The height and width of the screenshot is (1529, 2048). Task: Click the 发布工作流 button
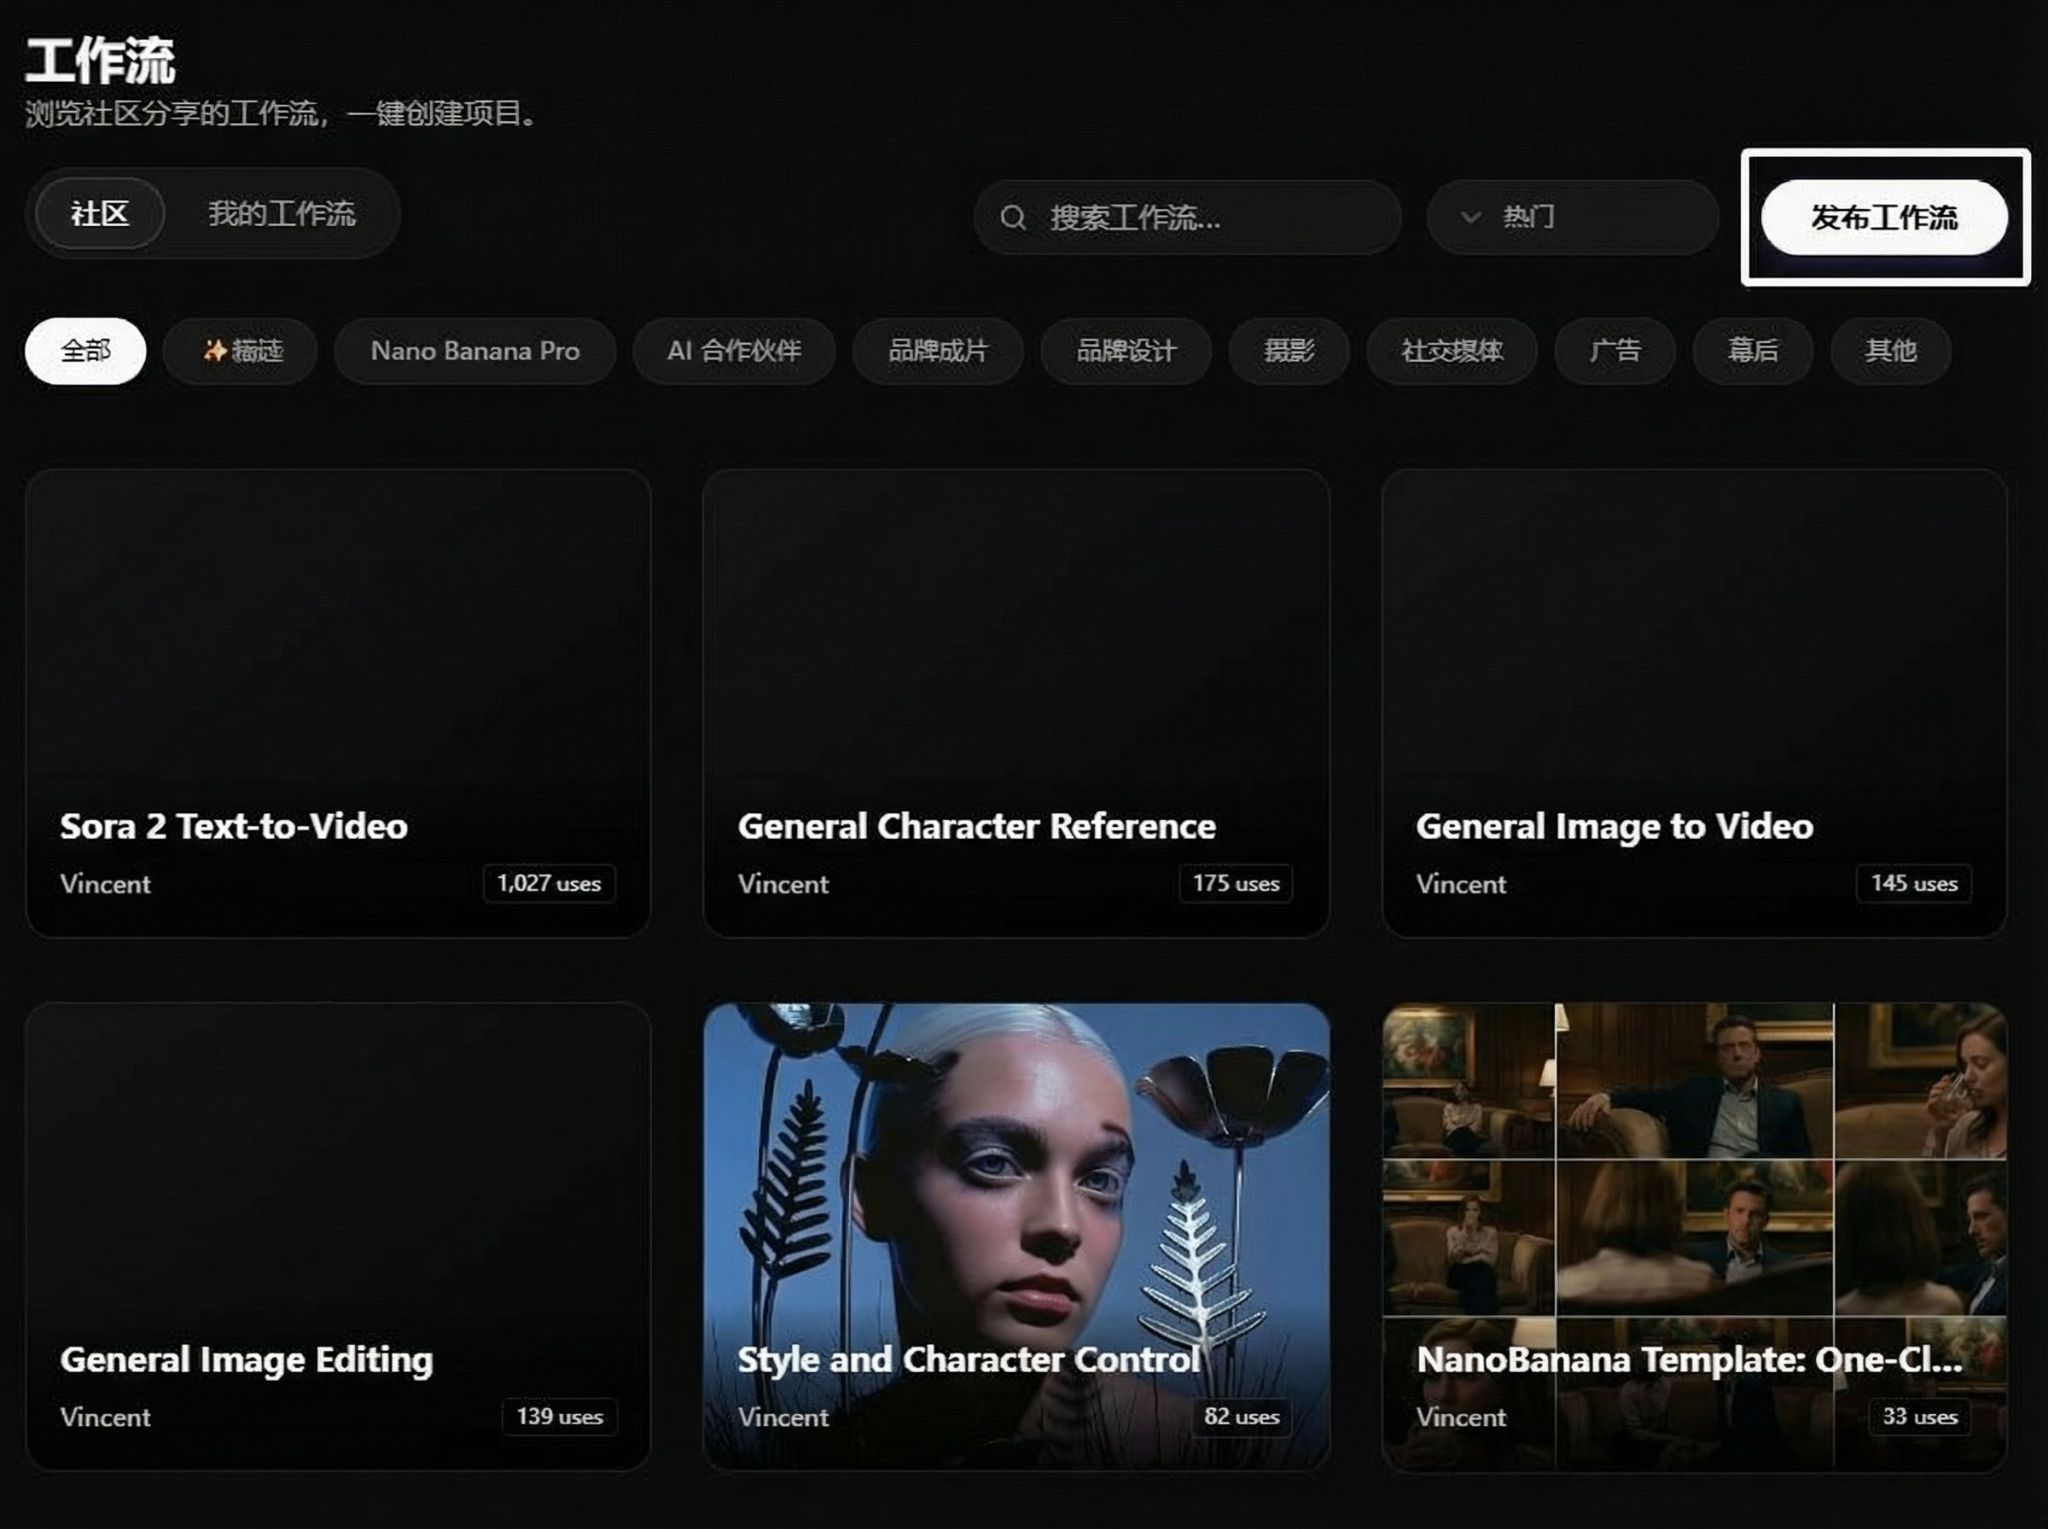pos(1883,217)
